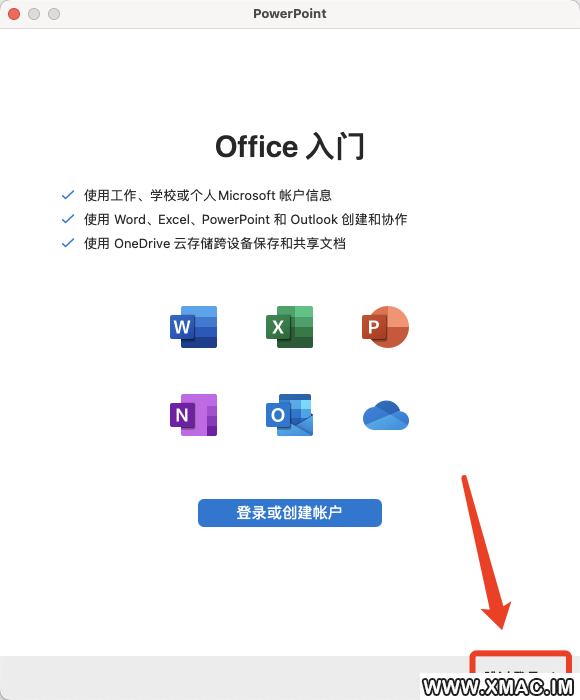
Task: Click checkmark beside Word、Excel 创建和协作 line
Action: pyautogui.click(x=68, y=219)
